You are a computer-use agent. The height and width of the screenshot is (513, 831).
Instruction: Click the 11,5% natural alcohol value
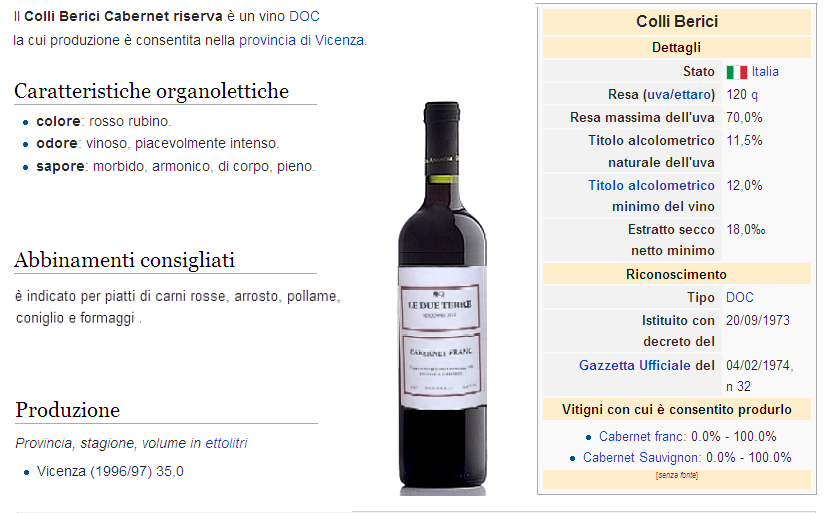(744, 140)
